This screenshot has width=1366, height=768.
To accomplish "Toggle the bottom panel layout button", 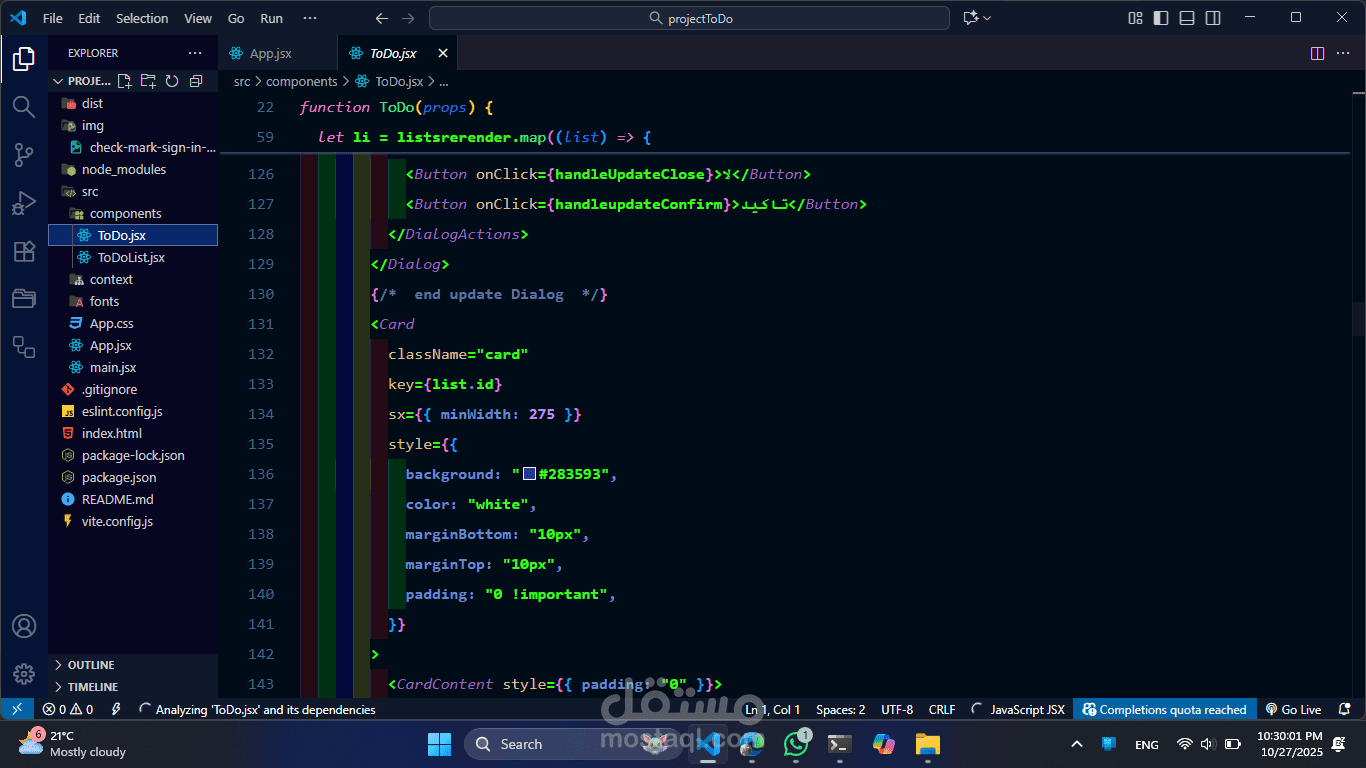I will (x=1187, y=18).
